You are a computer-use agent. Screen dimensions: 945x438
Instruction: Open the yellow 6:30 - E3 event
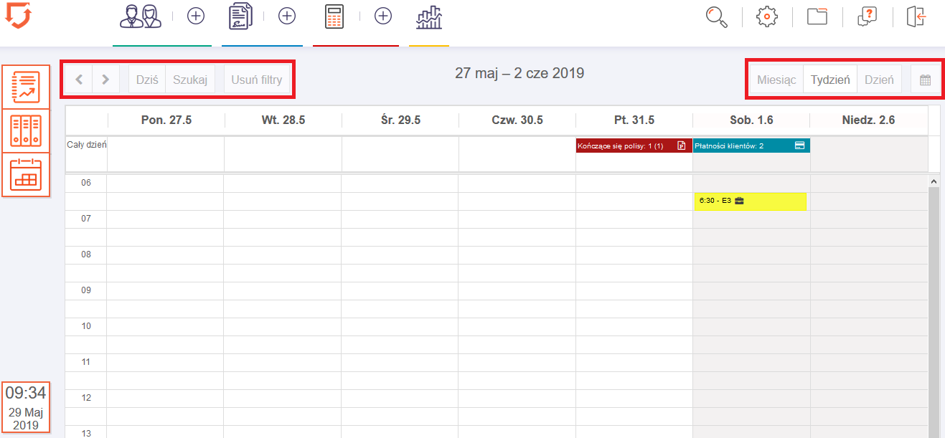[749, 201]
